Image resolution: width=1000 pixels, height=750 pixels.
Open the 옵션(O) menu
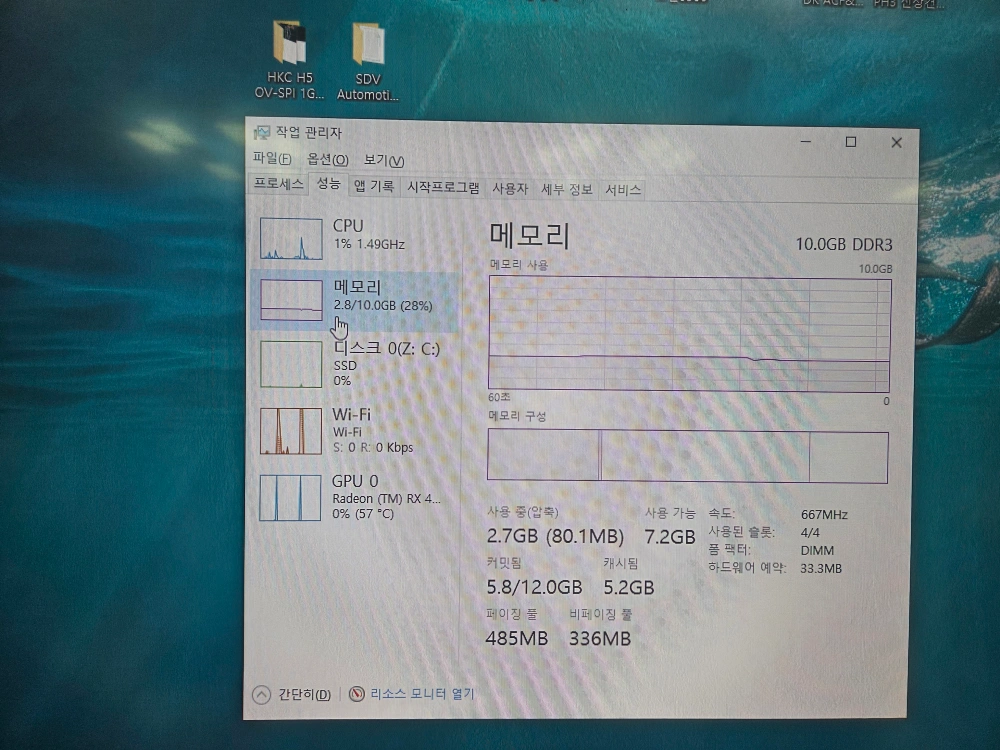tap(328, 159)
